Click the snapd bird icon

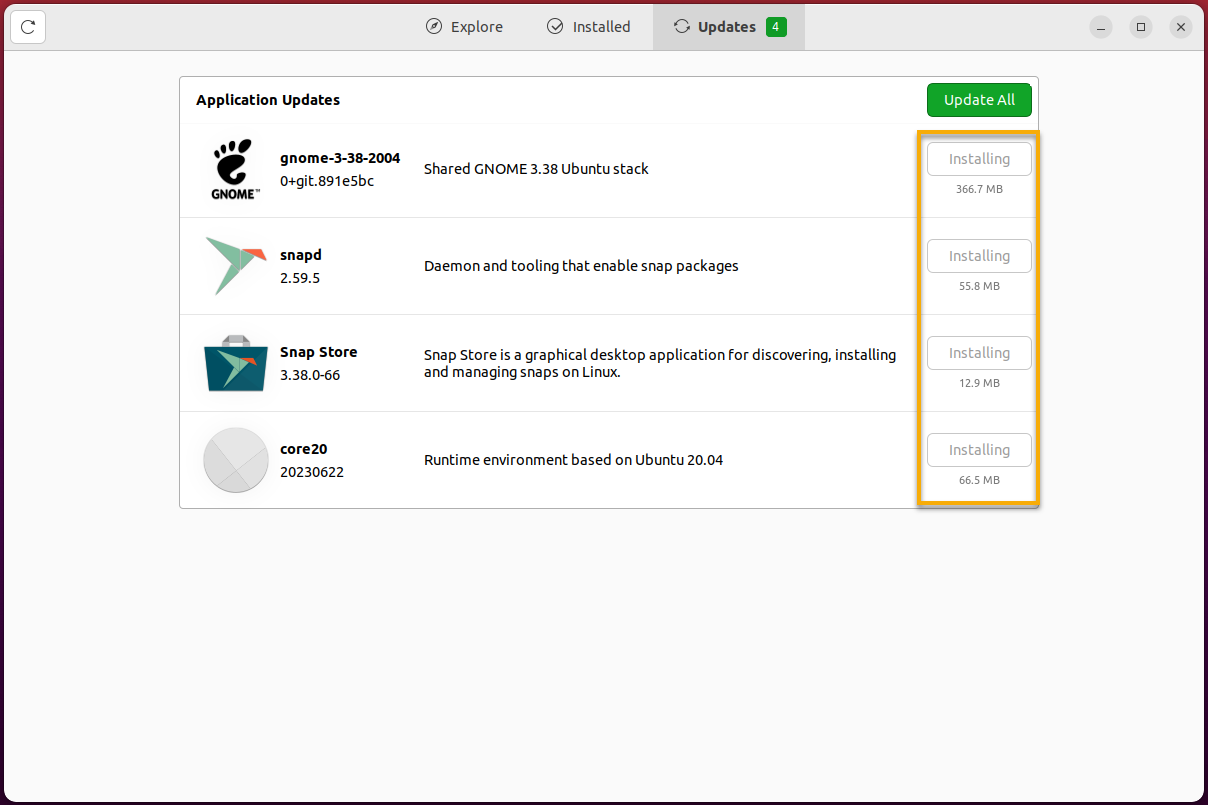(x=235, y=266)
